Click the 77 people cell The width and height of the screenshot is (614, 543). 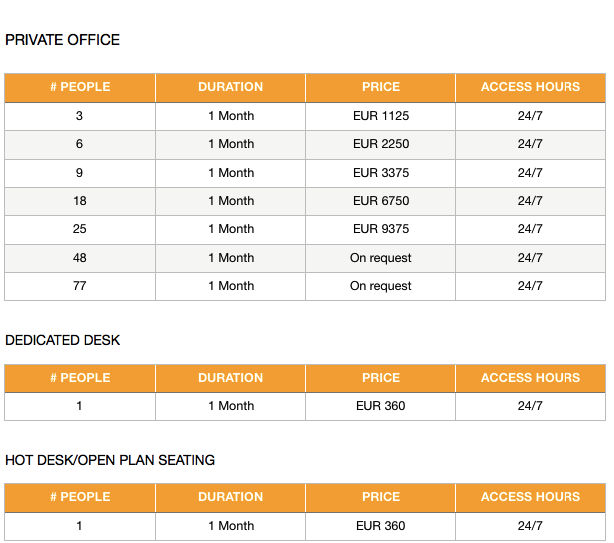click(79, 286)
